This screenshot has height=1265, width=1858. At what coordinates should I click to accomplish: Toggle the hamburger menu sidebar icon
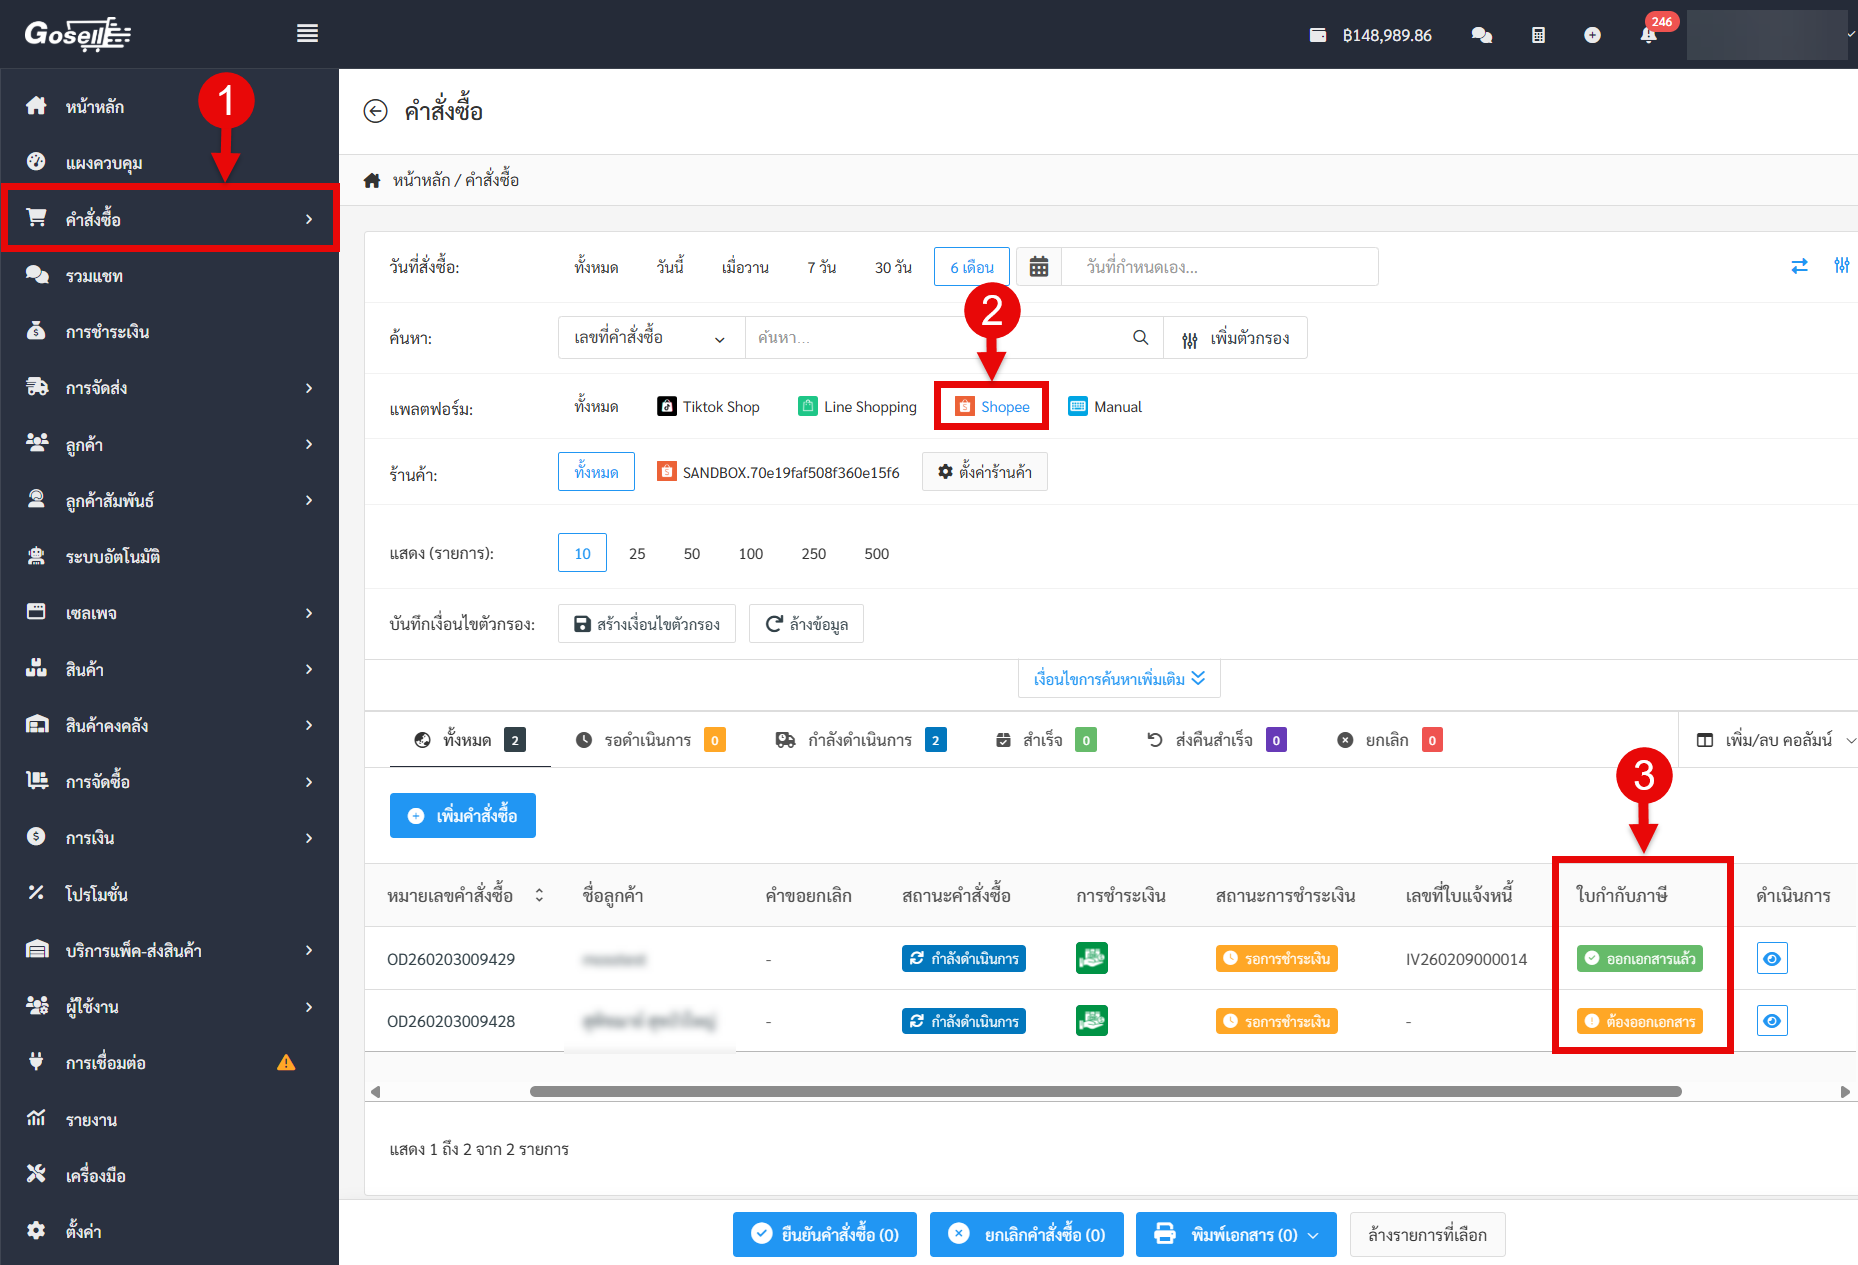[307, 34]
